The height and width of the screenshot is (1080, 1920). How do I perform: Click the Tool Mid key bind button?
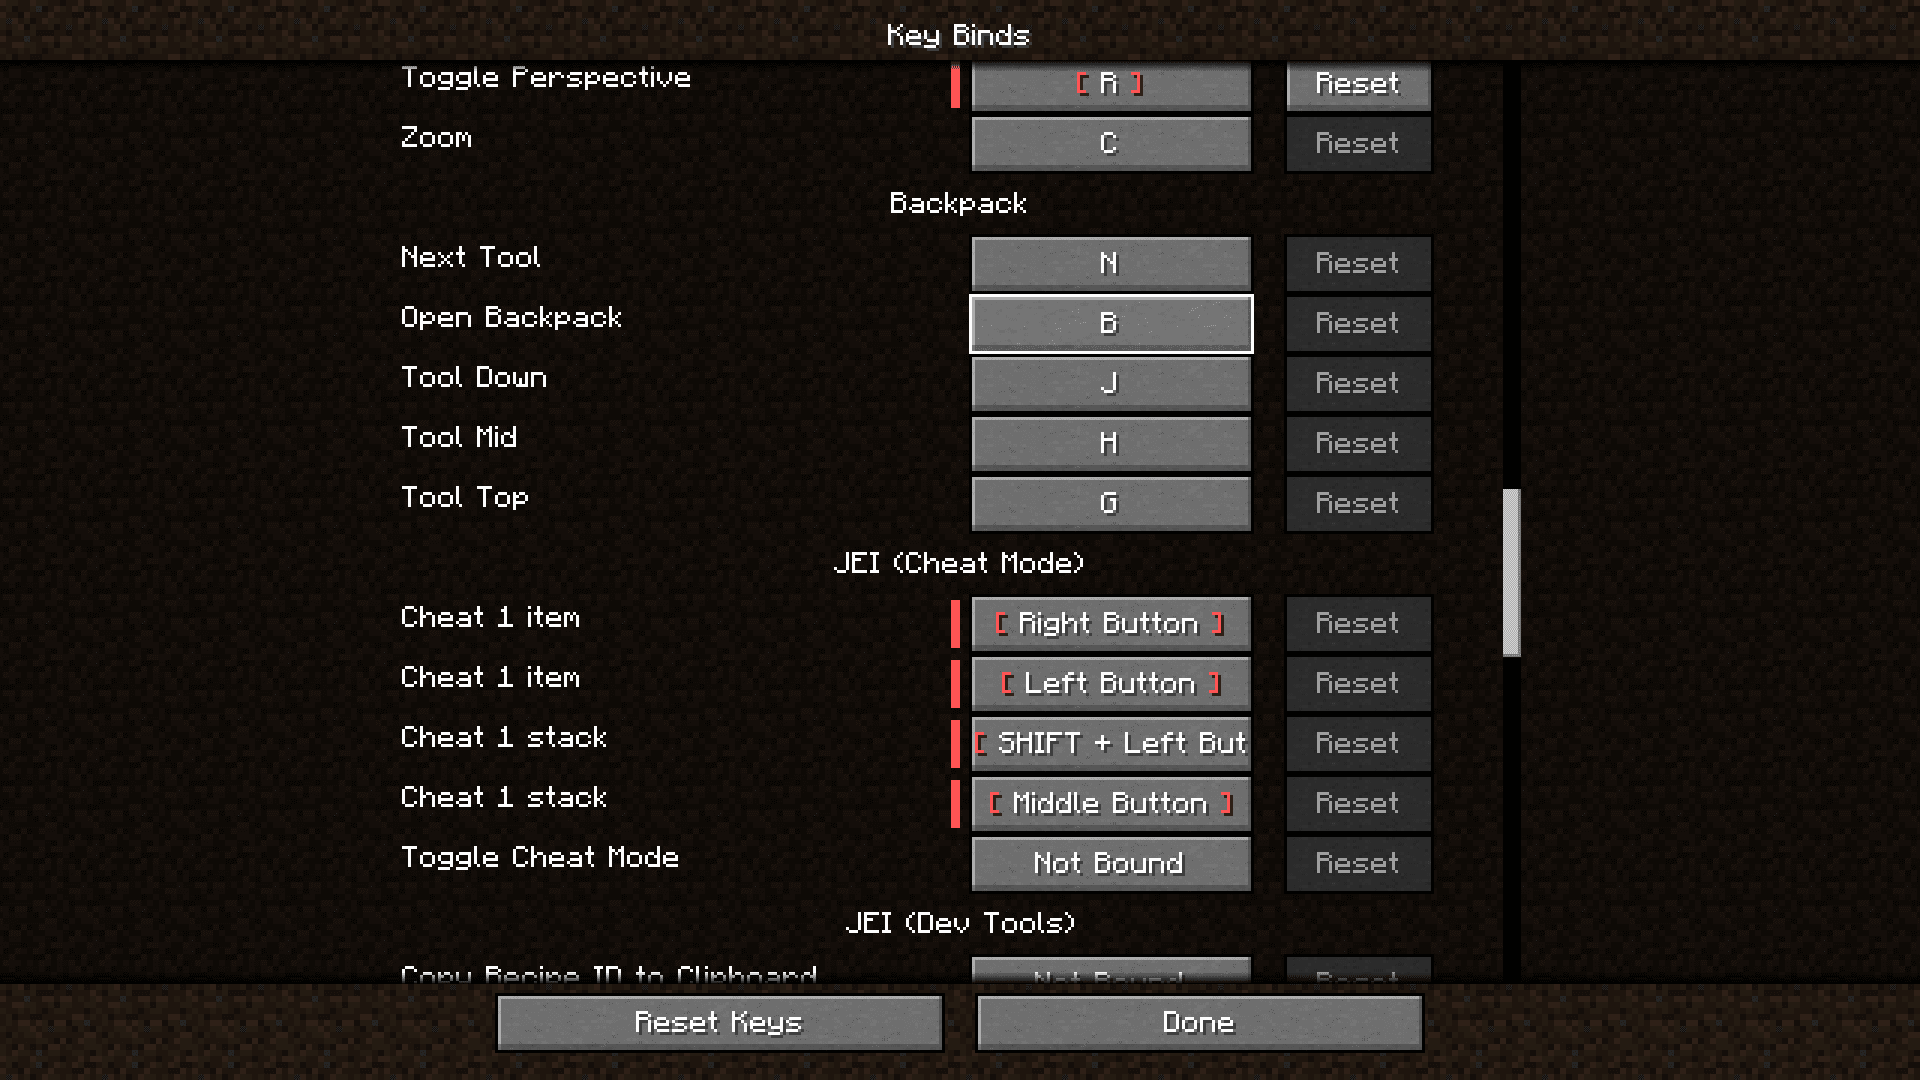pyautogui.click(x=1109, y=443)
